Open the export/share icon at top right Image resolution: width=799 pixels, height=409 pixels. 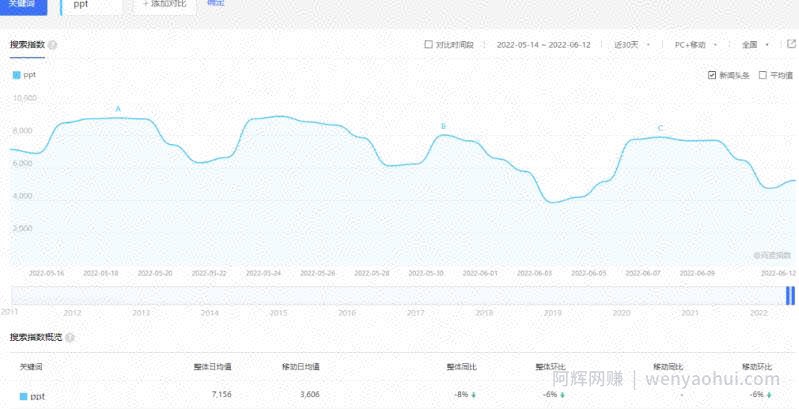791,44
